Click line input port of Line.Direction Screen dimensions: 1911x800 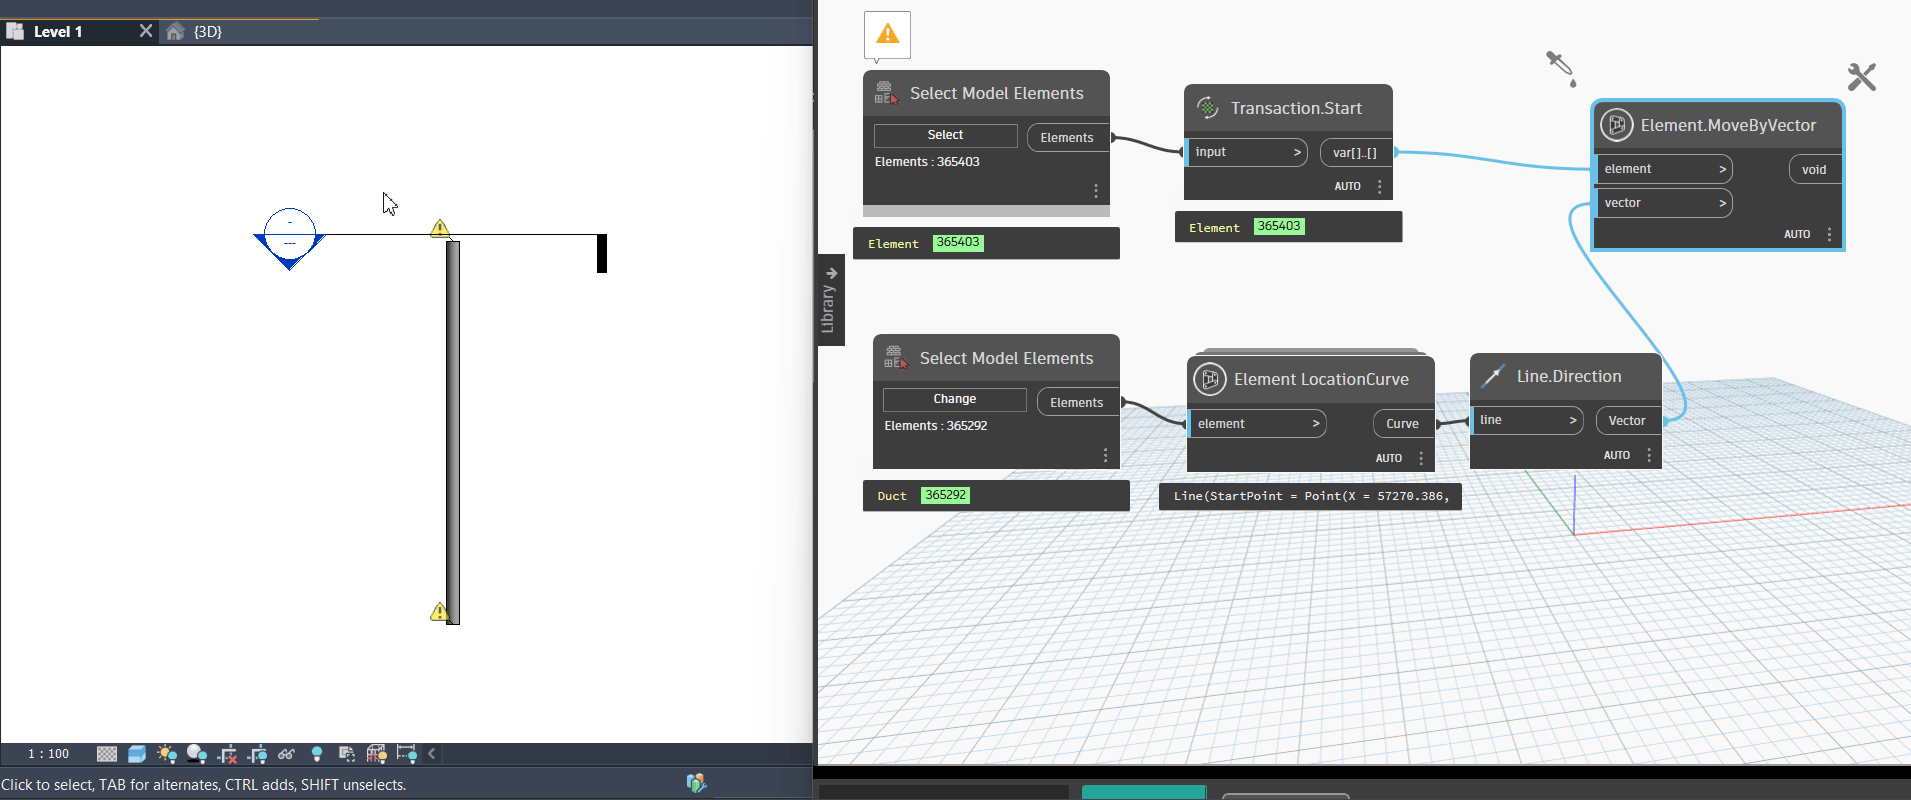coord(1527,420)
